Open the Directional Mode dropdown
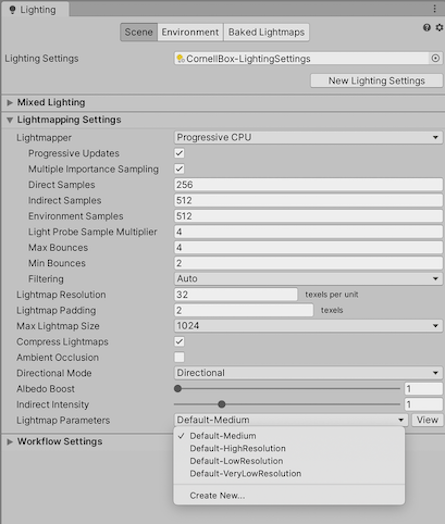 click(308, 373)
